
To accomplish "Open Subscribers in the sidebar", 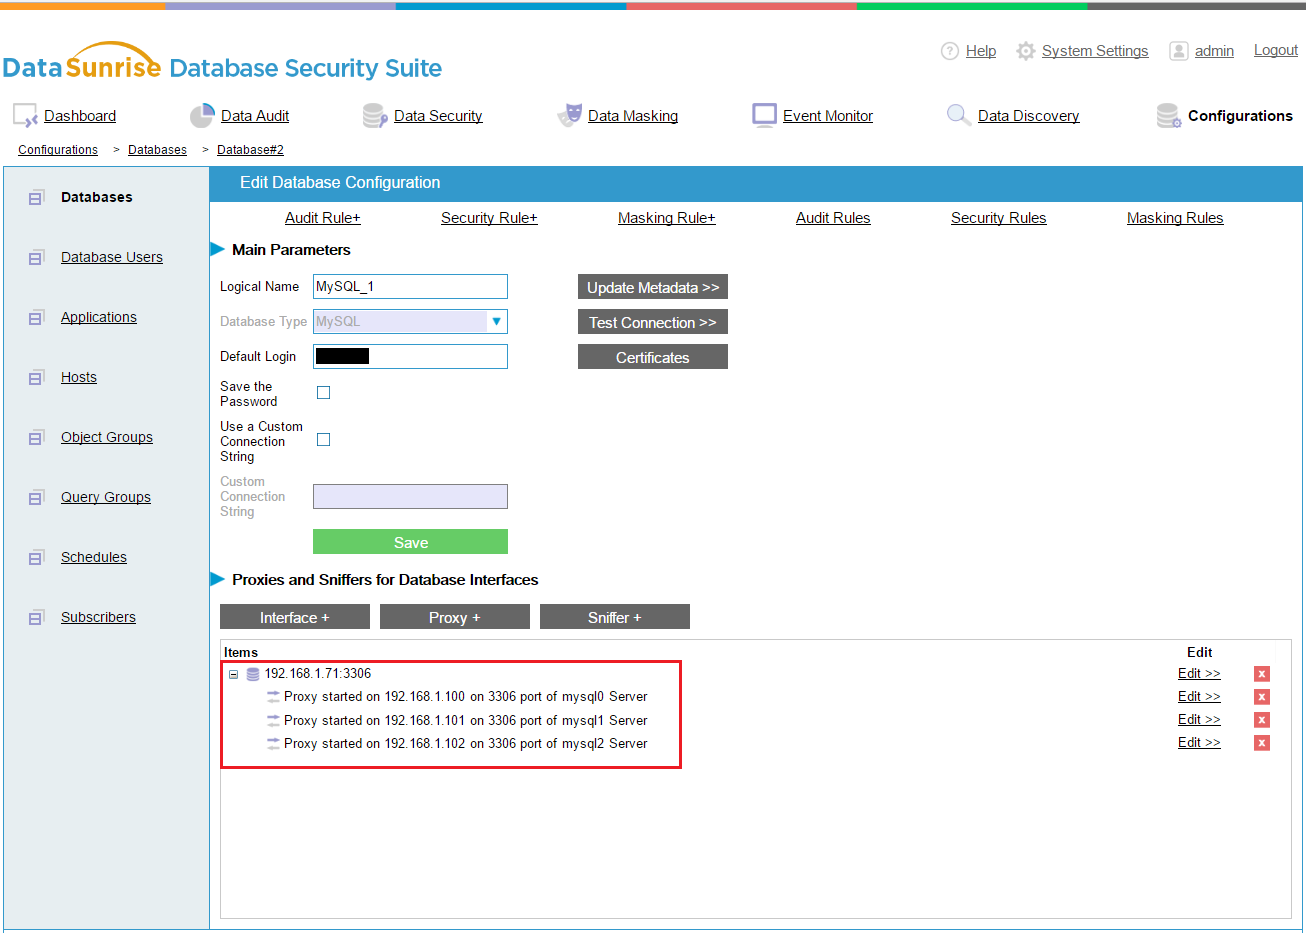I will click(98, 617).
